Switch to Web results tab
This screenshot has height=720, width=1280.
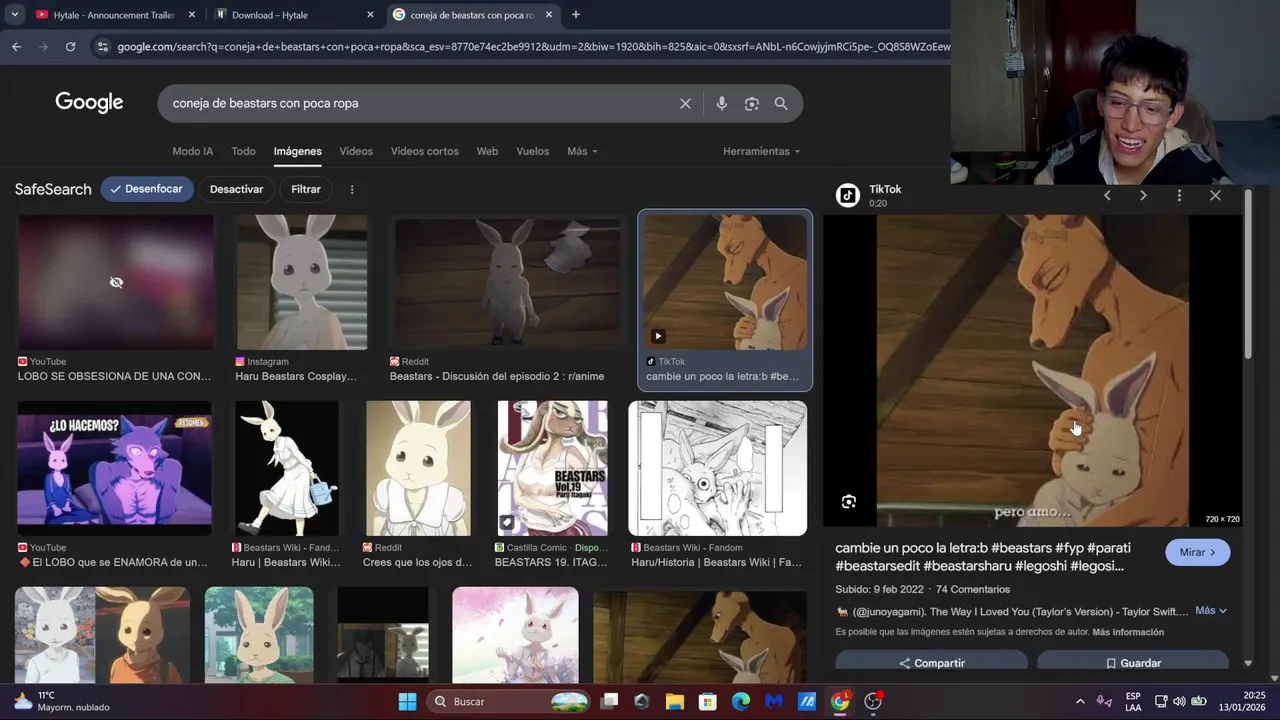coord(487,151)
